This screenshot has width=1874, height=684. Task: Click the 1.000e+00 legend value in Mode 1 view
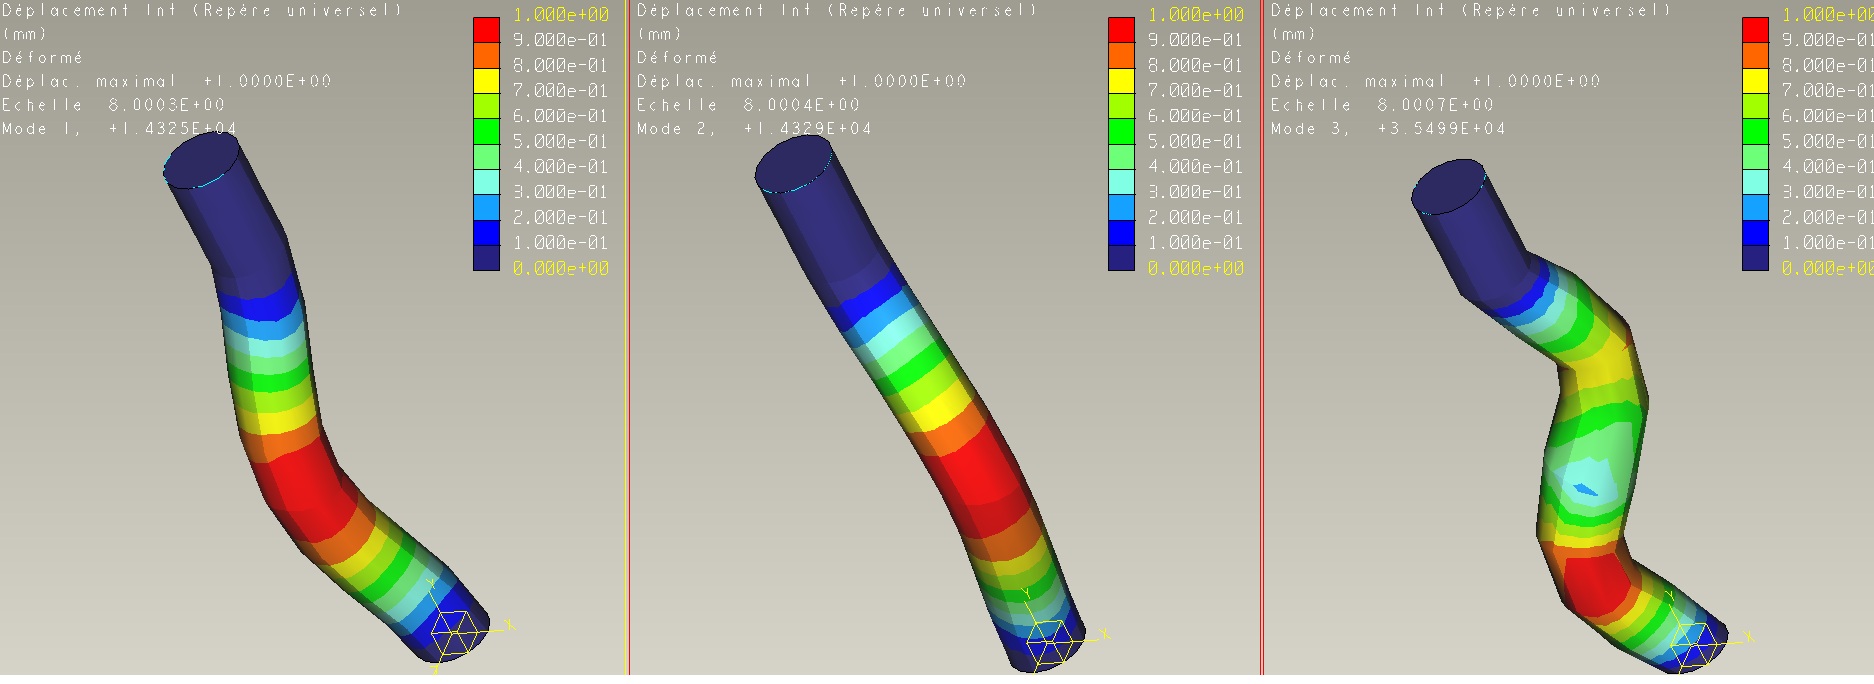coord(561,15)
